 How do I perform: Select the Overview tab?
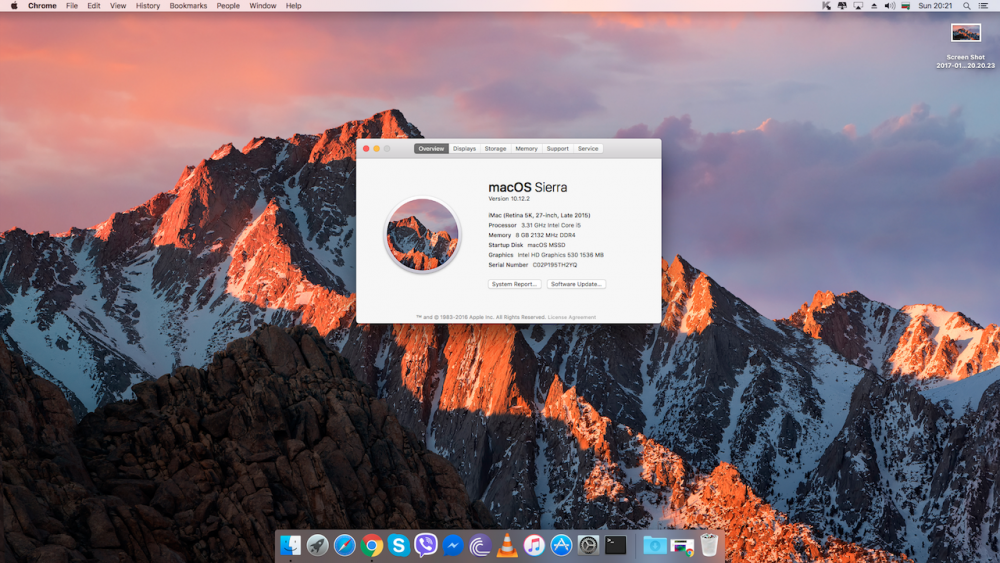[431, 149]
